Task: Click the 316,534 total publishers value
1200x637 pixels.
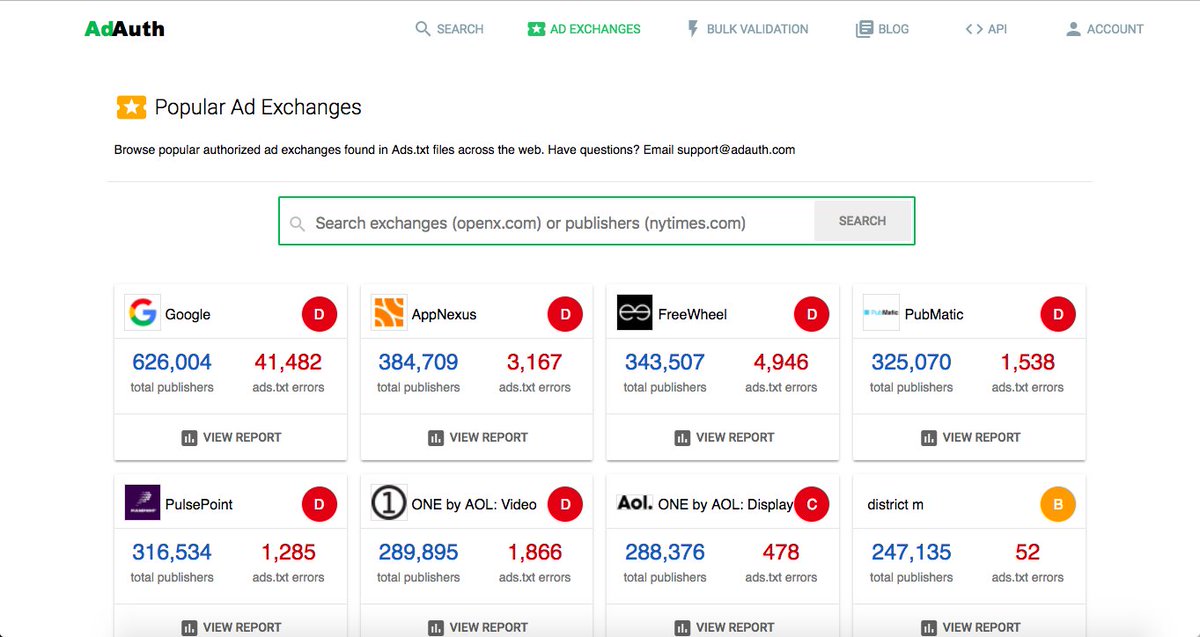Action: [172, 552]
